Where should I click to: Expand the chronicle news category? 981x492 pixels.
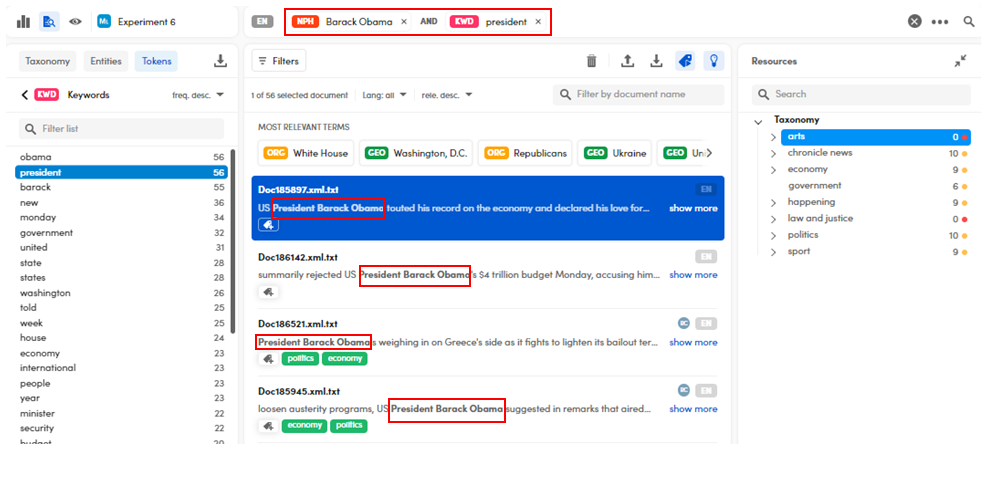(x=773, y=153)
